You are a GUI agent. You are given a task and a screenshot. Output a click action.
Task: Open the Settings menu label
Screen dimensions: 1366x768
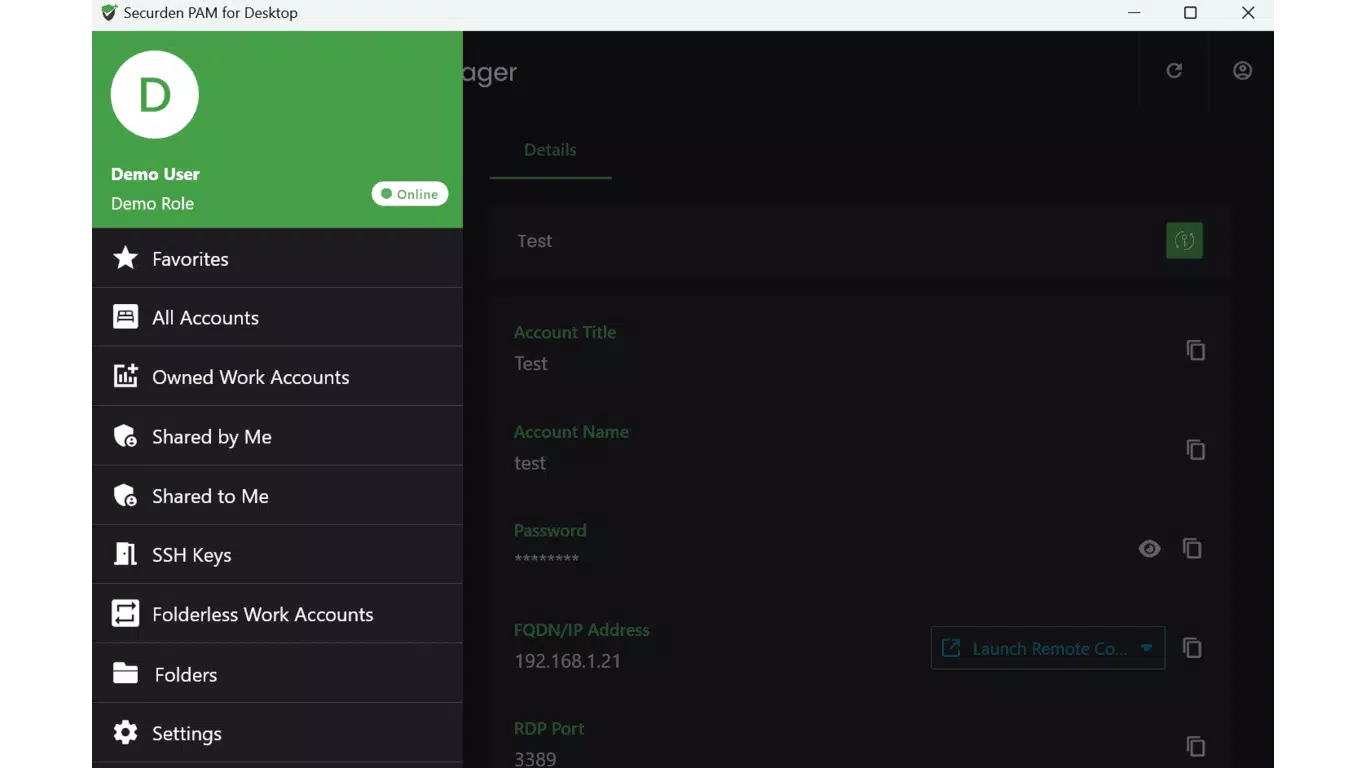pyautogui.click(x=187, y=733)
